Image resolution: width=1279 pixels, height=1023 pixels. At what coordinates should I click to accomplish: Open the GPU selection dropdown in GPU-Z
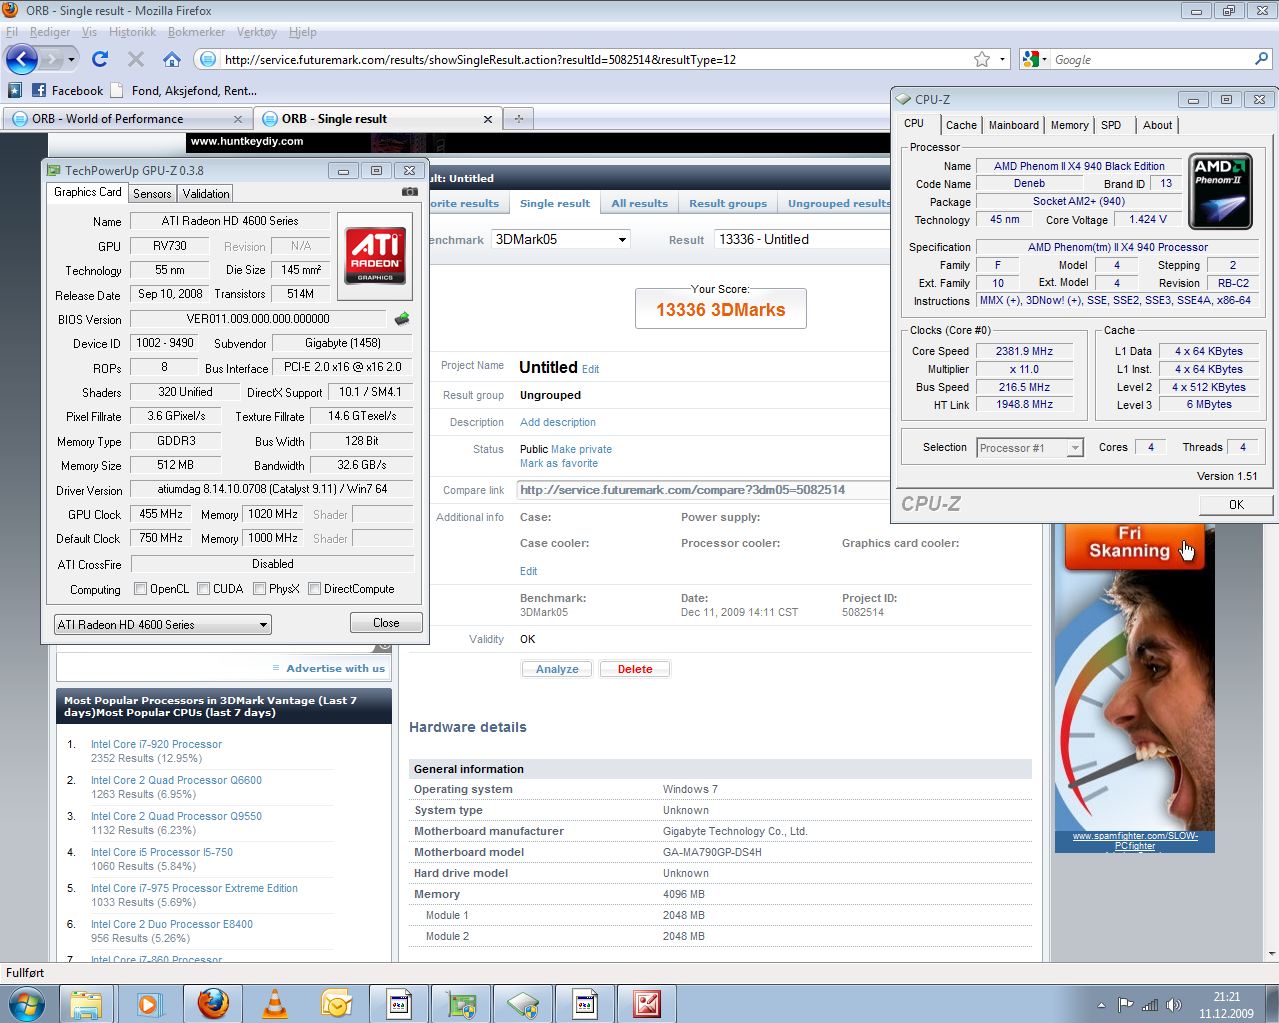(162, 625)
